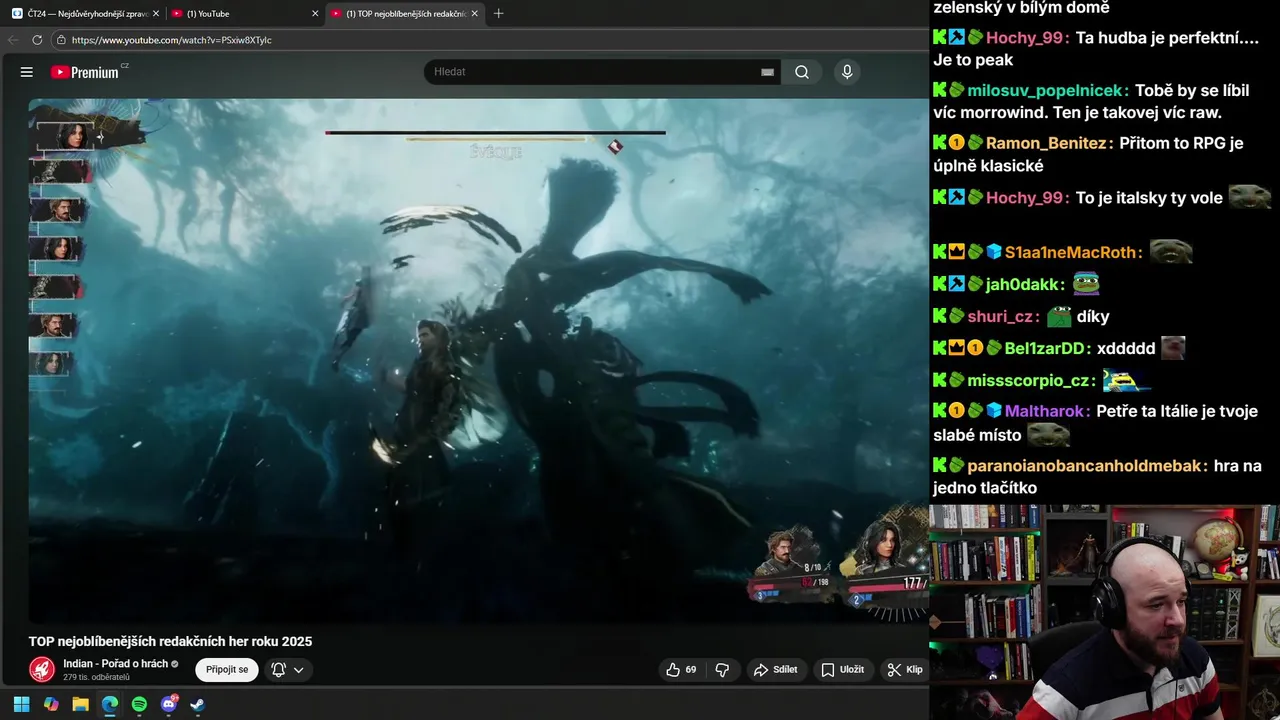Open the YouTube guide hamburger menu
Screen dimensions: 1280x720
27,72
